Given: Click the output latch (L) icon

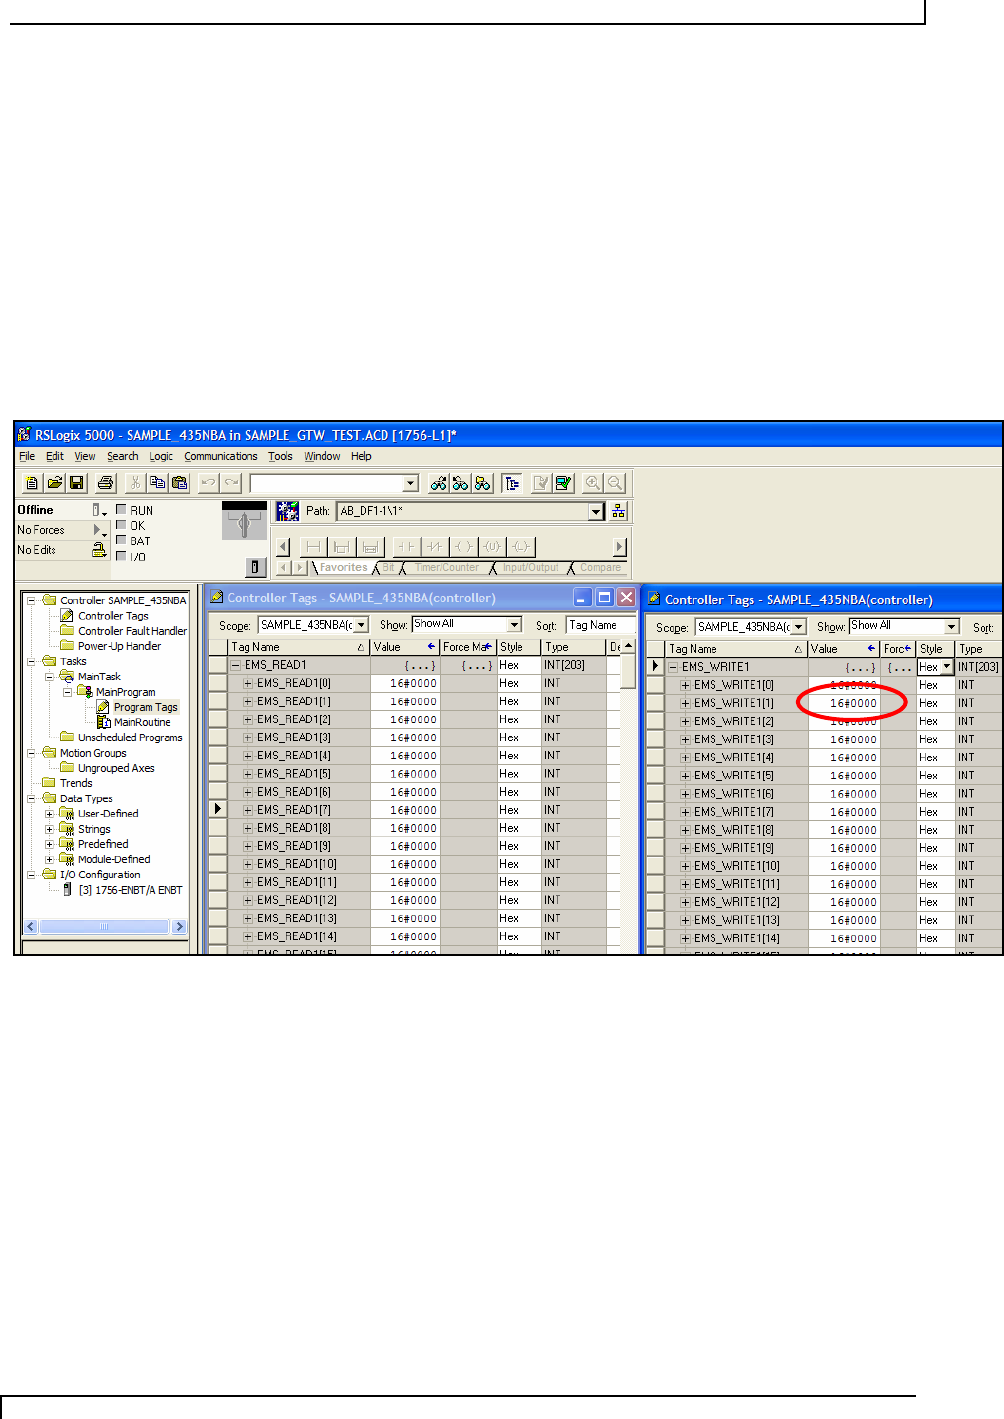Looking at the screenshot, I should (x=521, y=546).
